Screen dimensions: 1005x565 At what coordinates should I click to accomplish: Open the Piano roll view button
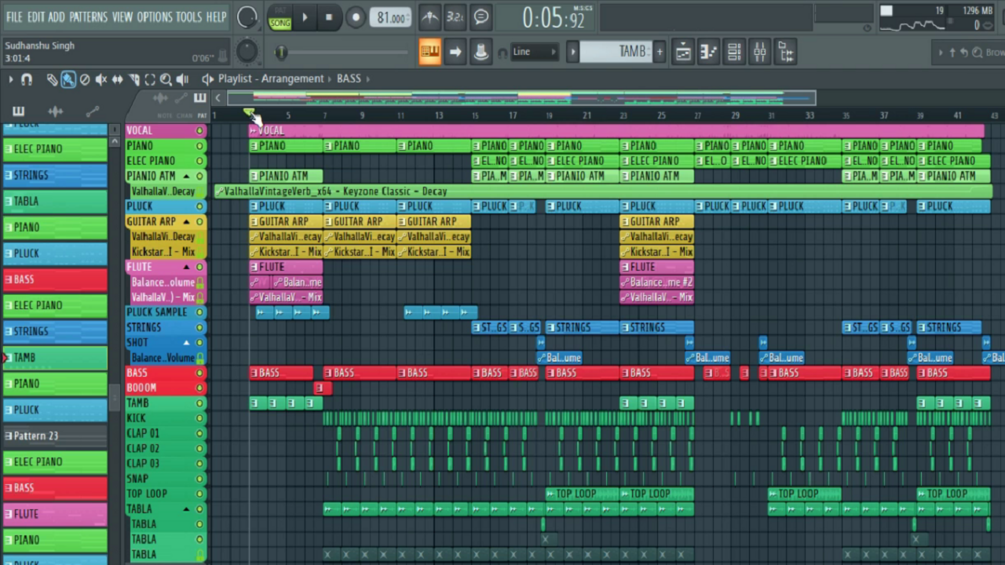[709, 52]
